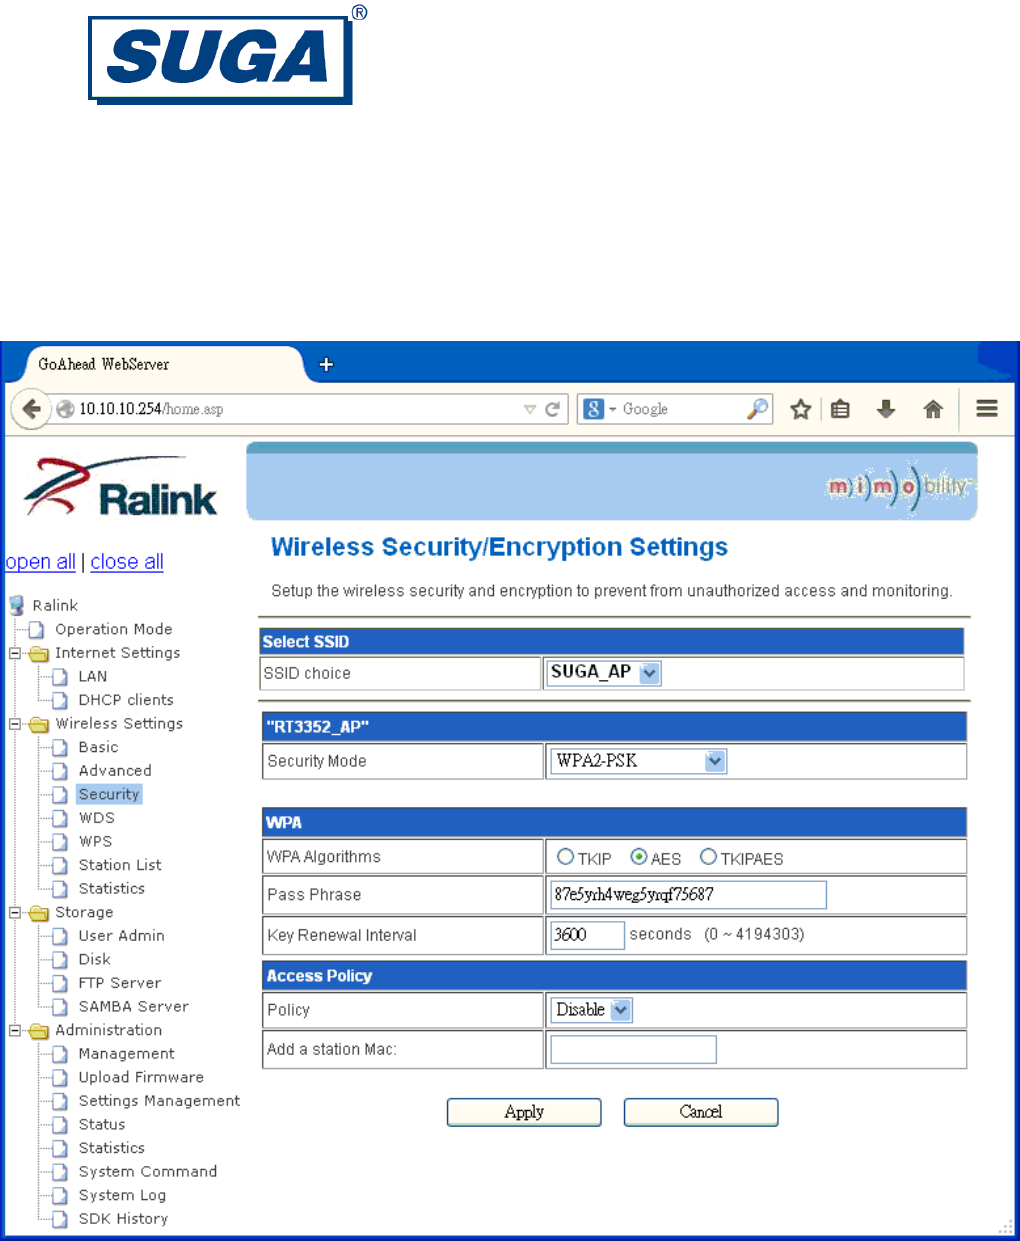This screenshot has height=1241, width=1020.
Task: Click the open all link
Action: tap(40, 562)
